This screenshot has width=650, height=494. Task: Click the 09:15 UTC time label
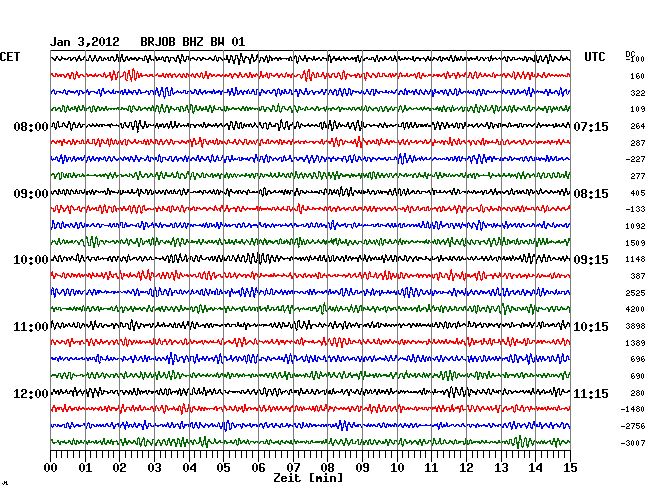(591, 260)
